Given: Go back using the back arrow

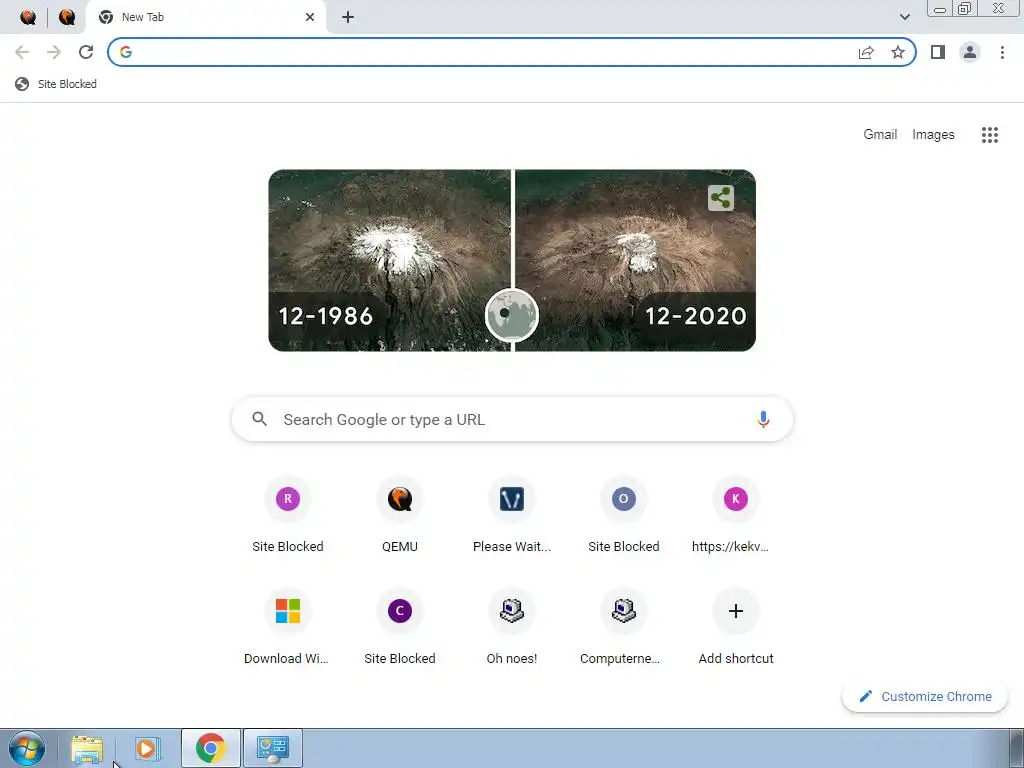Looking at the screenshot, I should (x=22, y=52).
